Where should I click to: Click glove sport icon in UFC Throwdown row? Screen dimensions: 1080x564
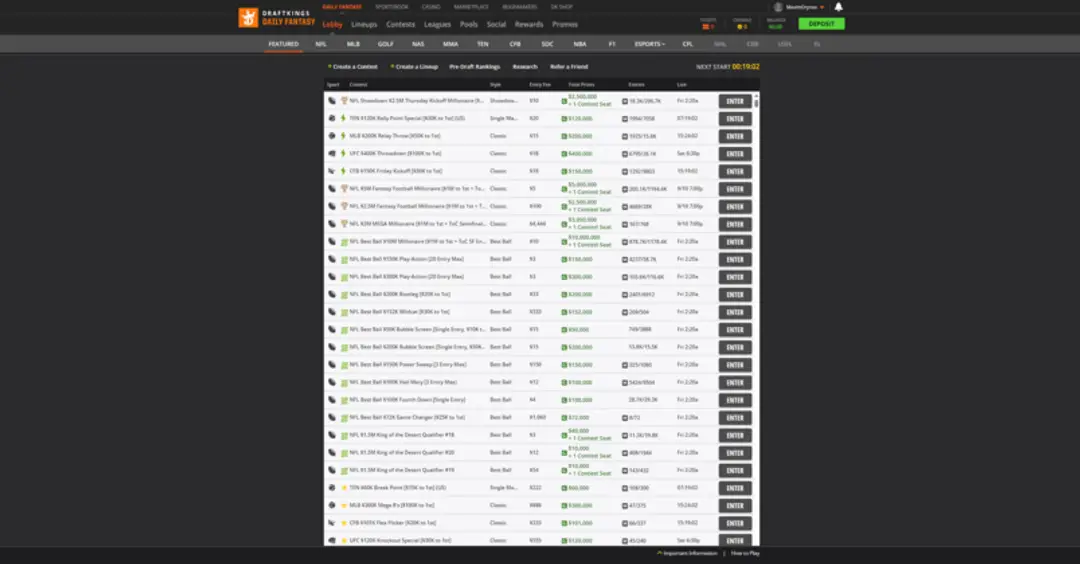pos(332,154)
